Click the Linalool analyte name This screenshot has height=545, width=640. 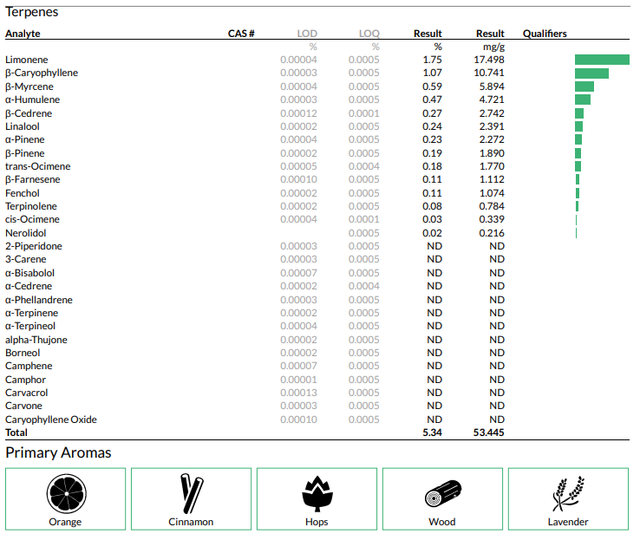[x=22, y=127]
